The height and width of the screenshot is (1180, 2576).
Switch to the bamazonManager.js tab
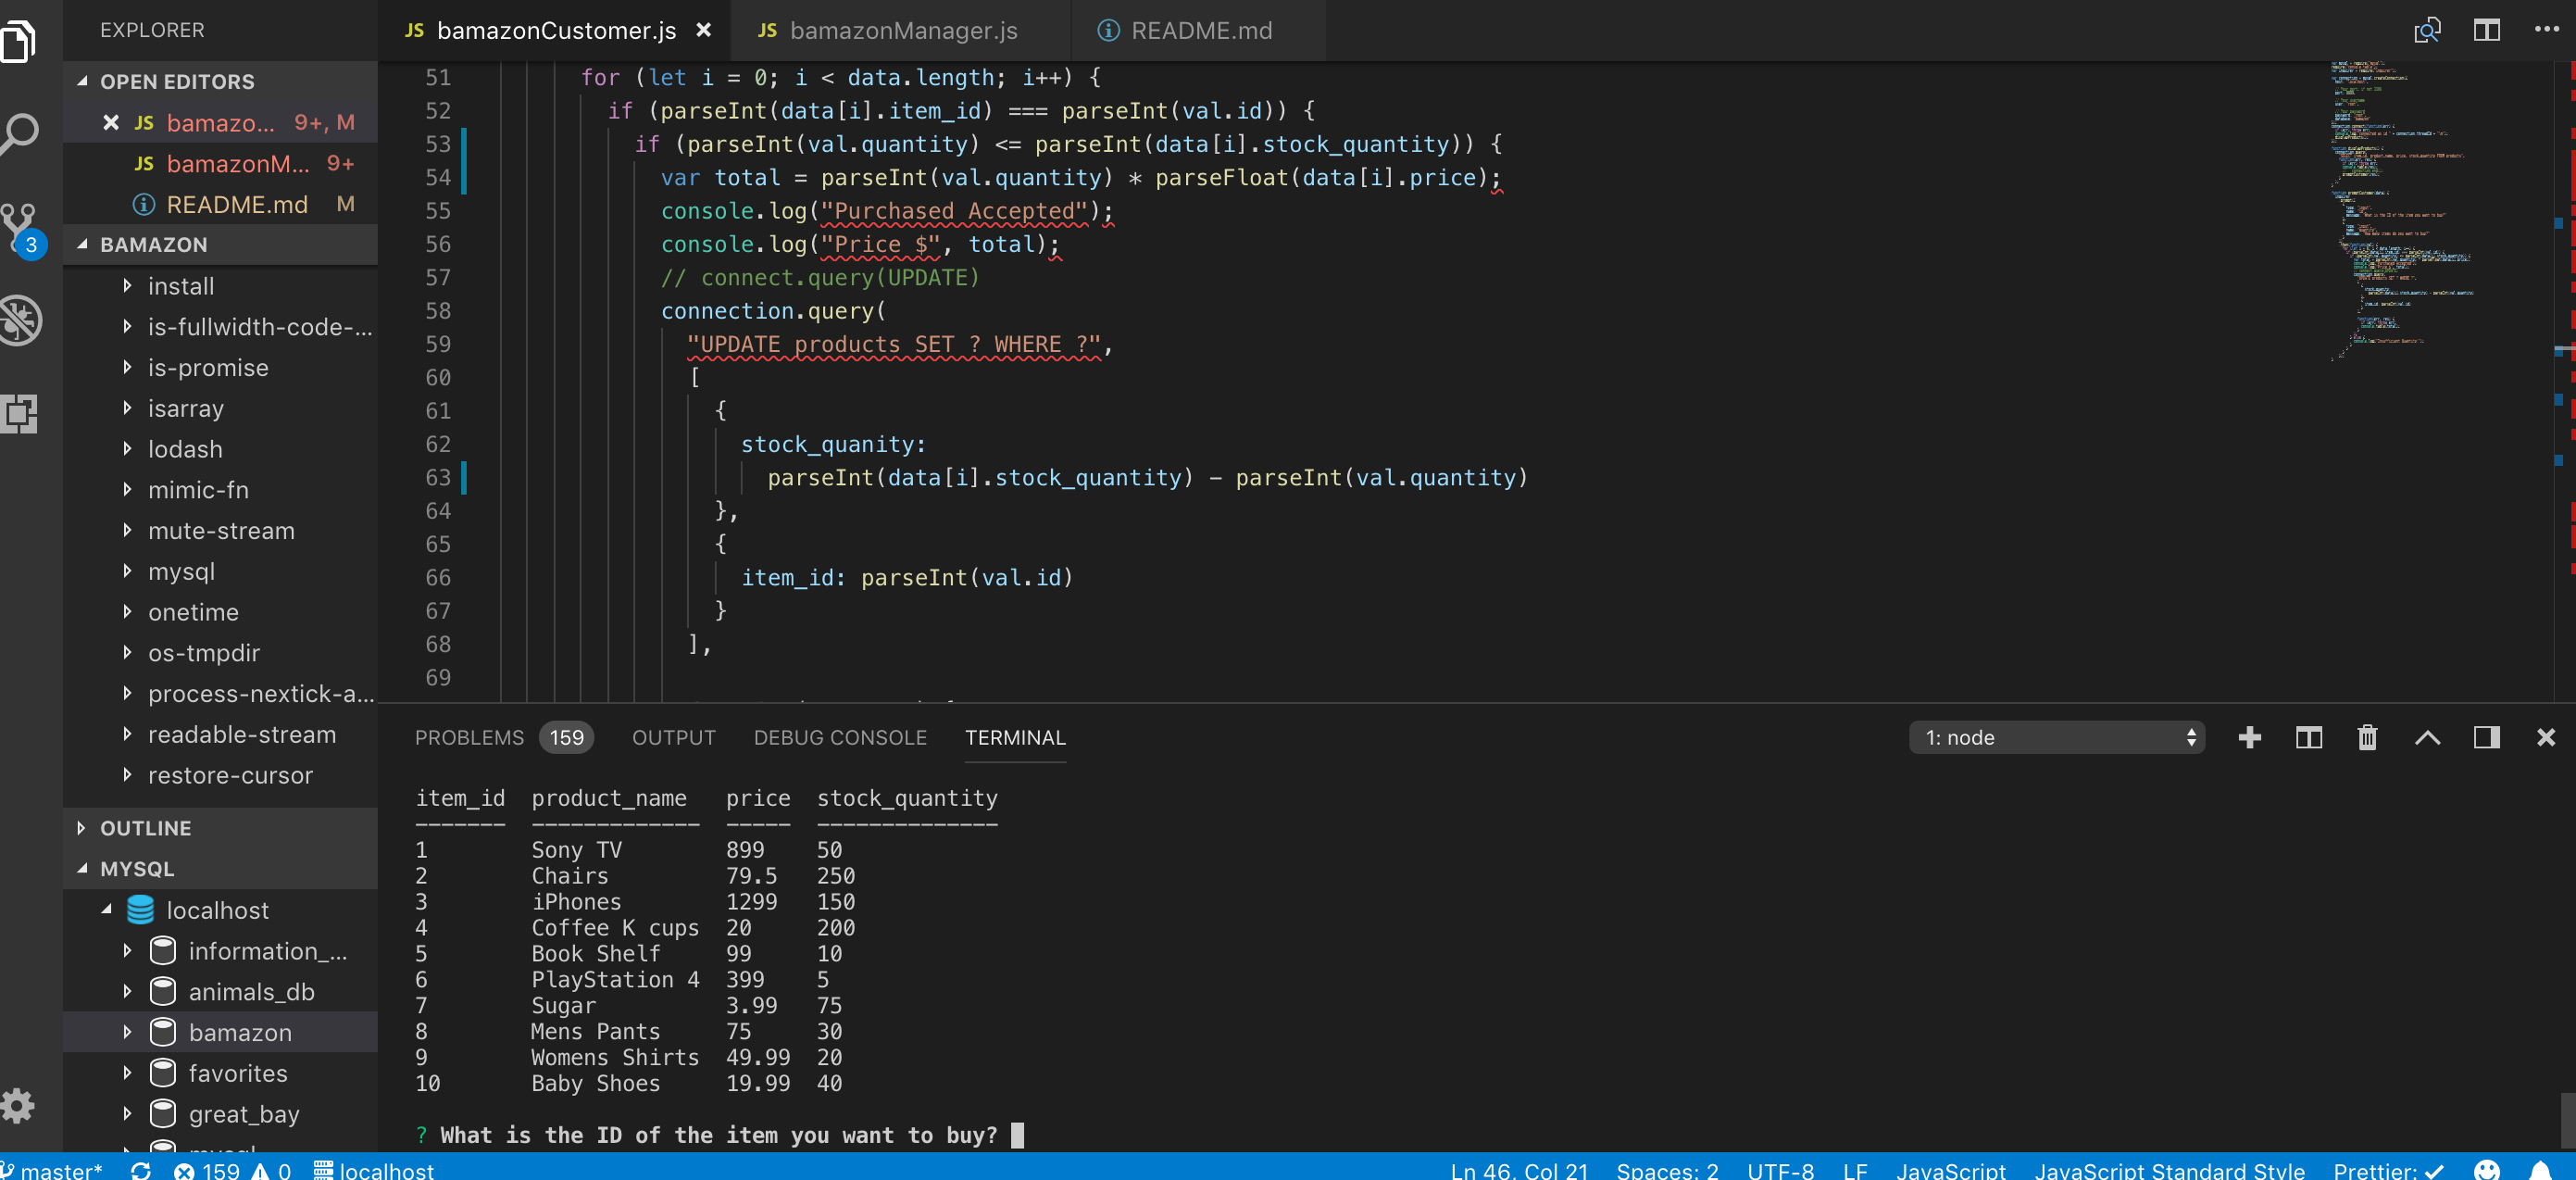click(902, 30)
